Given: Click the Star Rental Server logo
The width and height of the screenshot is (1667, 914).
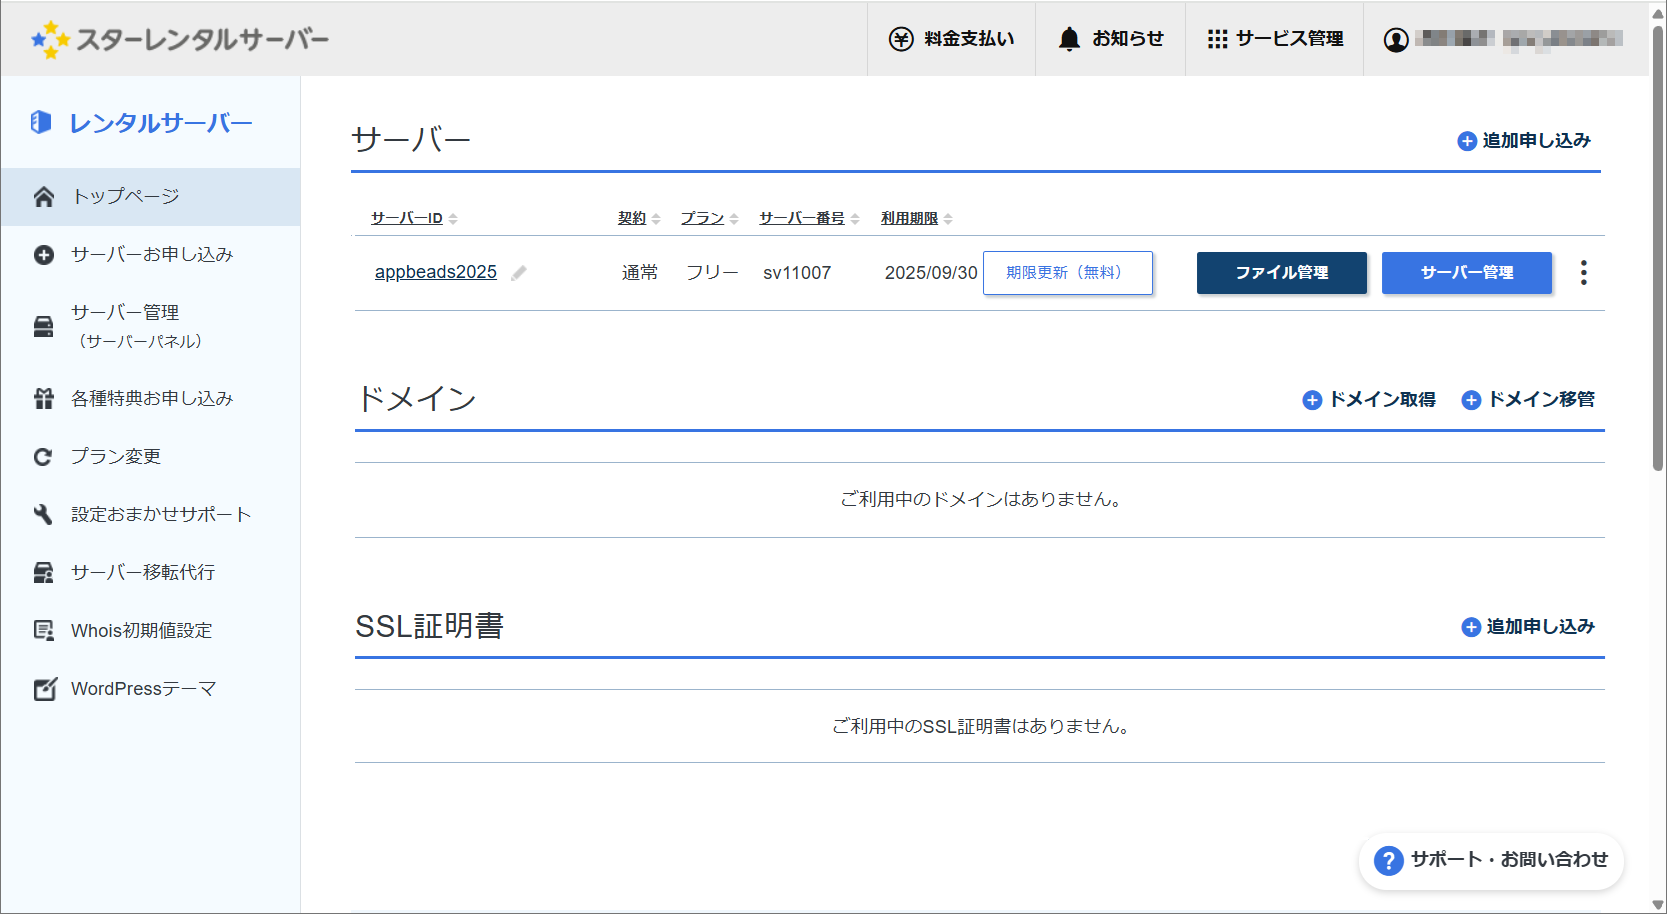Looking at the screenshot, I should (180, 39).
